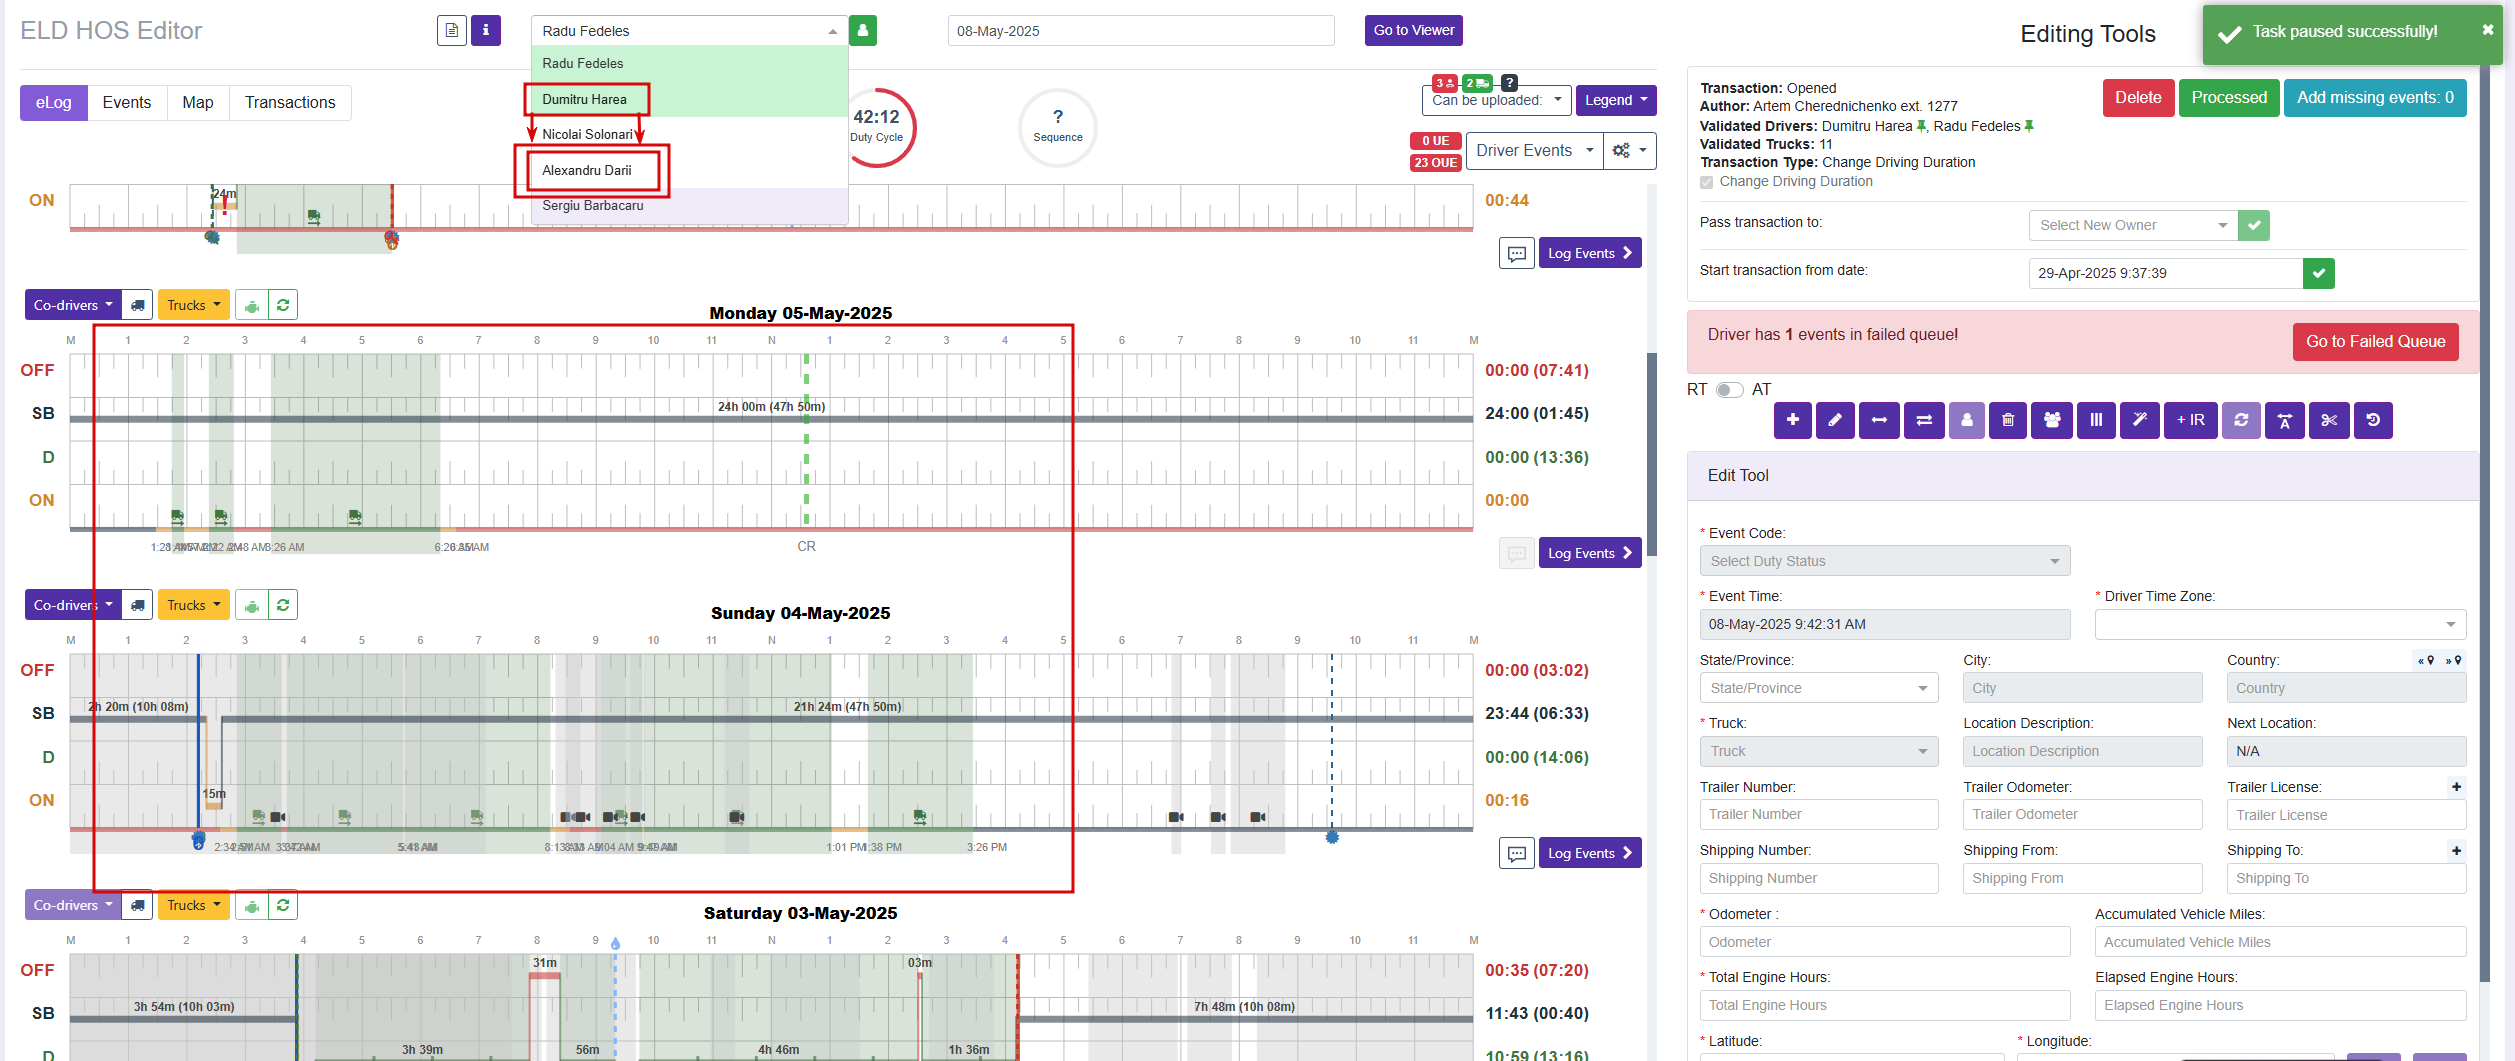
Task: Click Add missing events button
Action: pos(2375,98)
